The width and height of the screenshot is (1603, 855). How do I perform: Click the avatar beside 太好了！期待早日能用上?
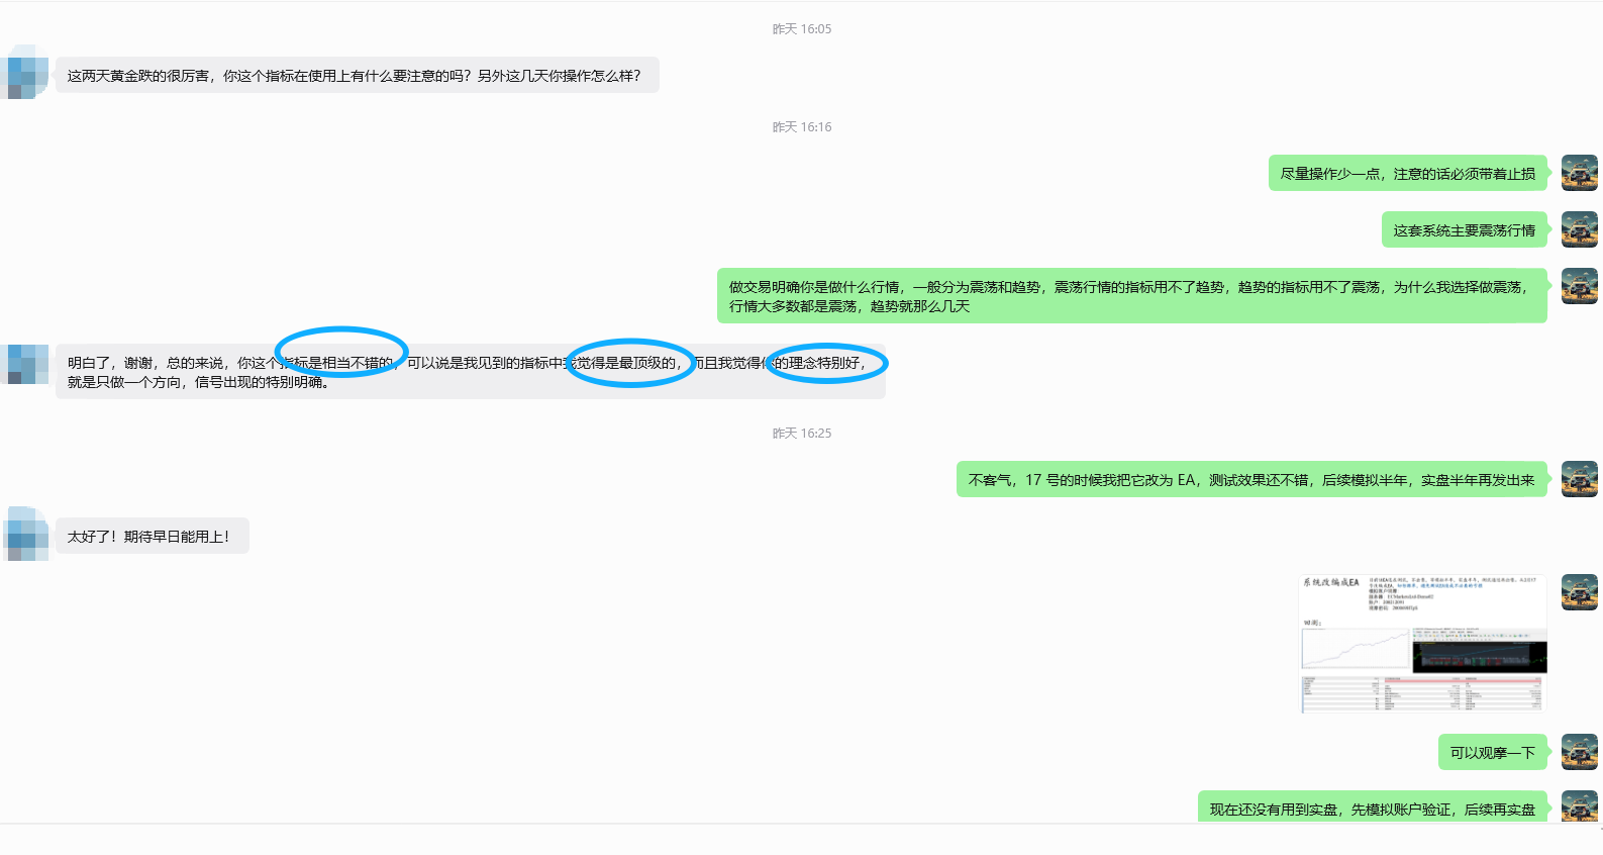(x=26, y=534)
